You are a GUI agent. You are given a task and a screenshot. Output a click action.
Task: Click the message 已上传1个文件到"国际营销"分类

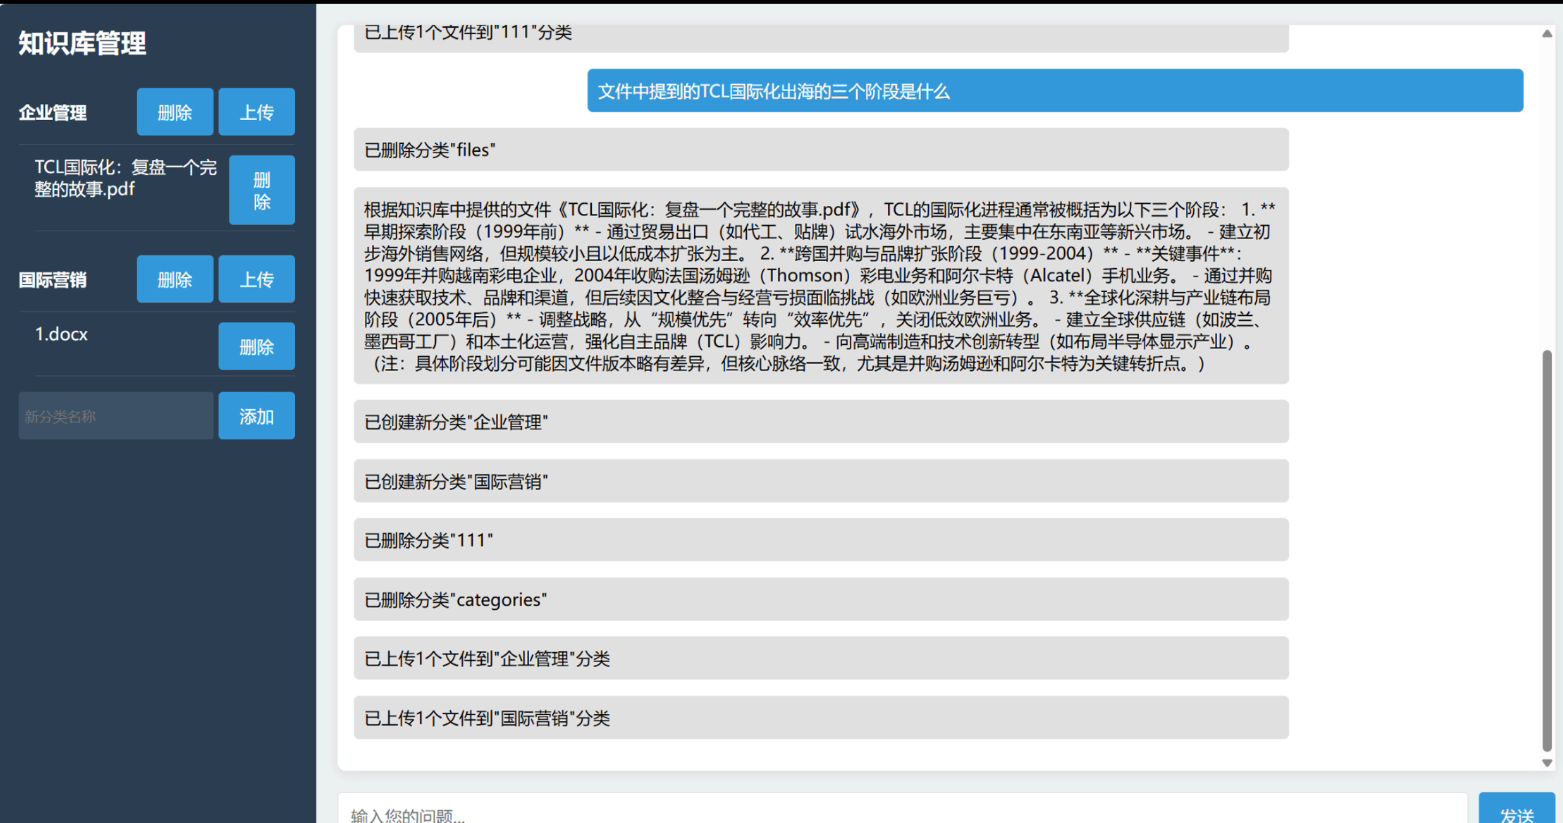(x=821, y=718)
